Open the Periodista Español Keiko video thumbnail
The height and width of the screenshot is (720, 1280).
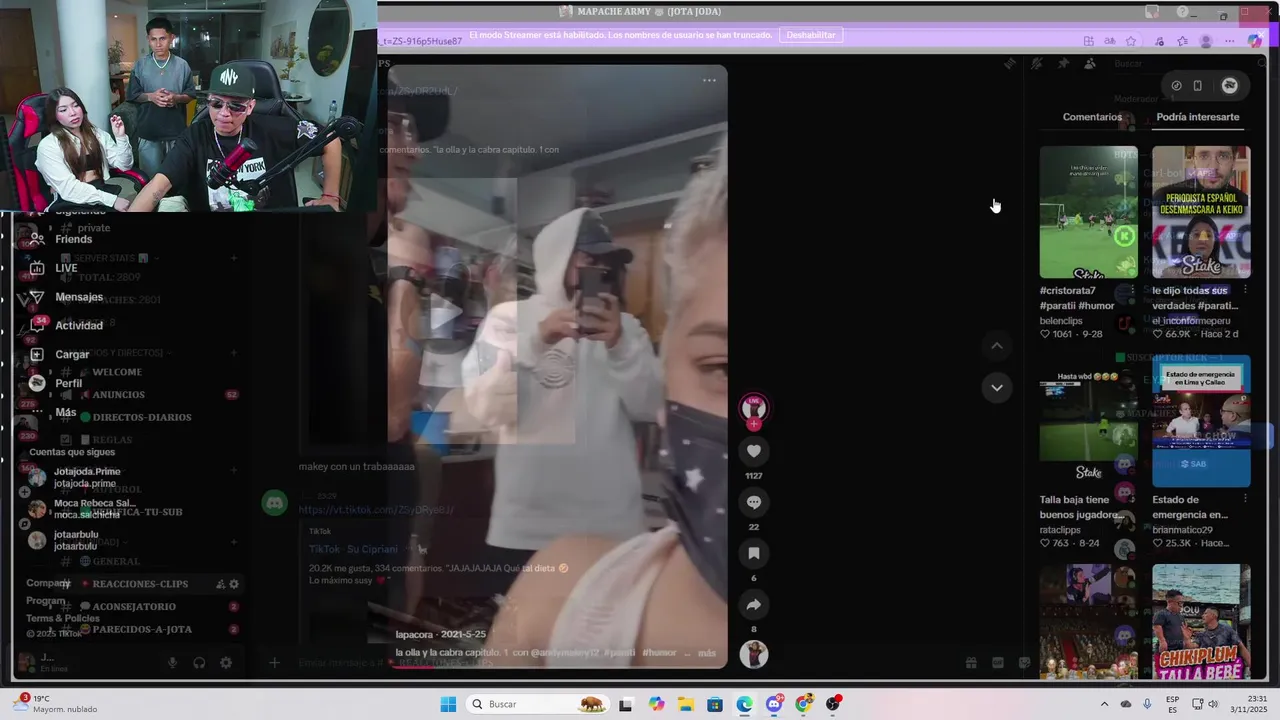click(x=1201, y=212)
